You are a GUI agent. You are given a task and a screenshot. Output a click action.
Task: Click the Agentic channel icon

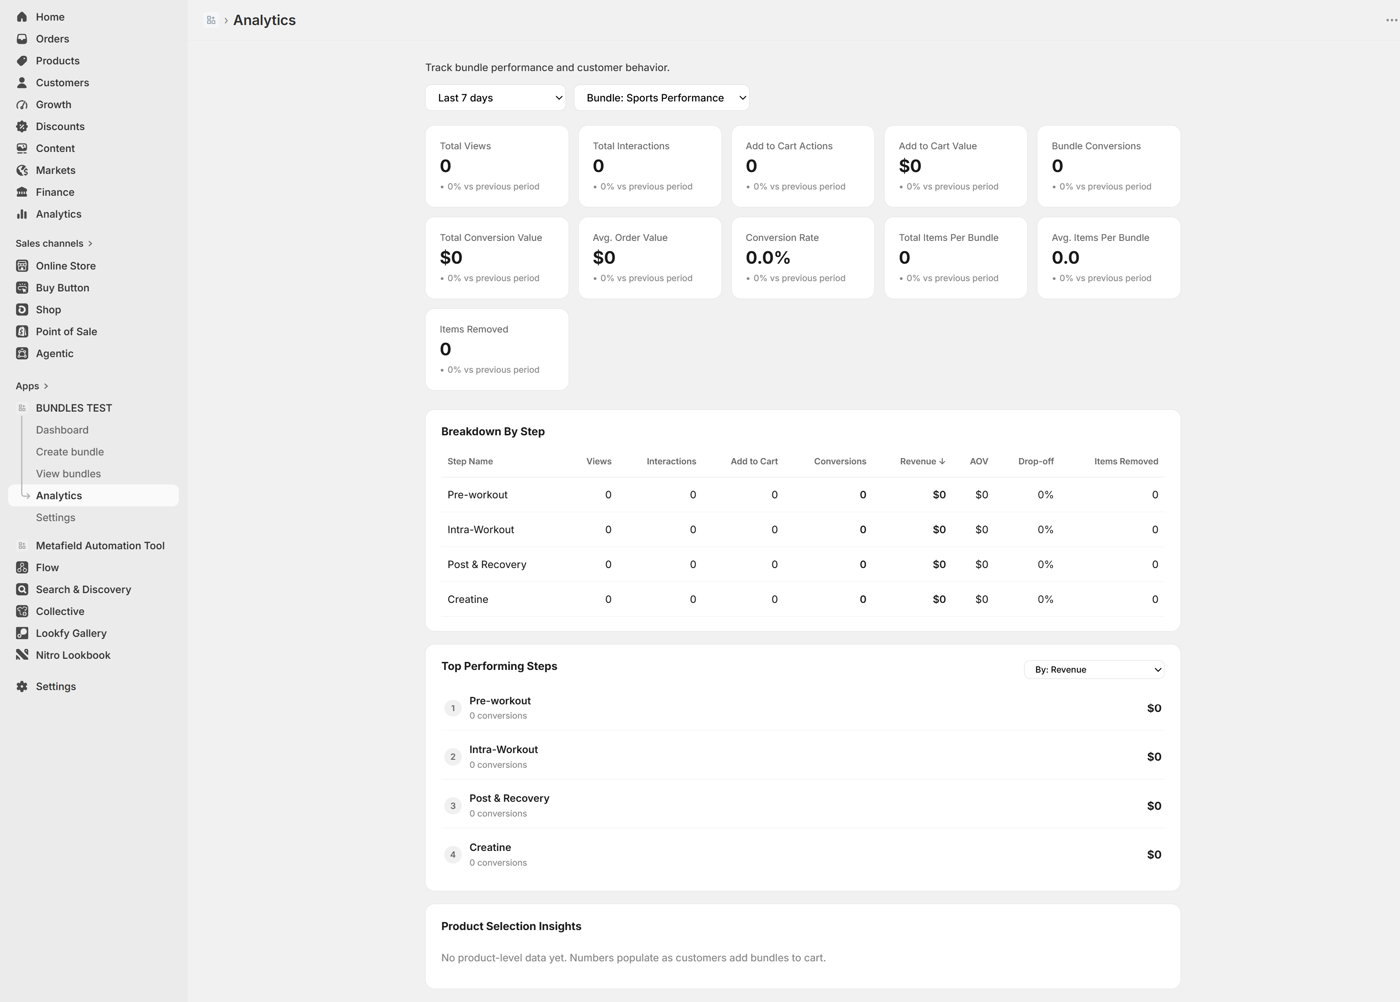(x=22, y=354)
